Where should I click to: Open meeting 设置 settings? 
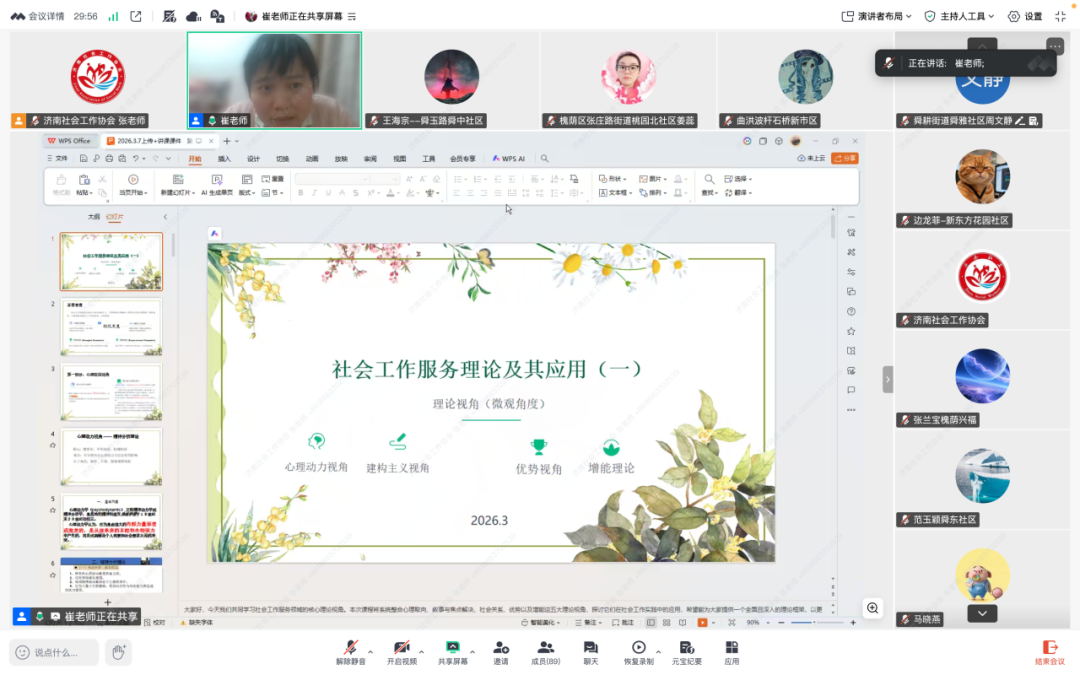[x=1025, y=16]
